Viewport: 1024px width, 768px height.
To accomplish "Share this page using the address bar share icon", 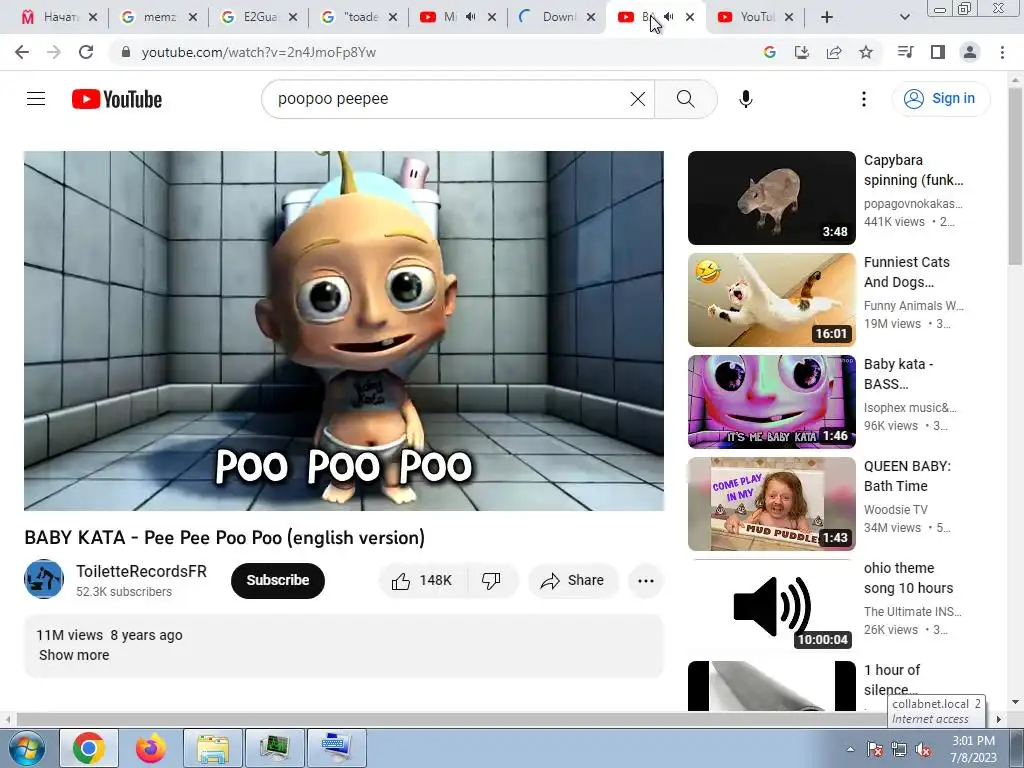I will 834,52.
